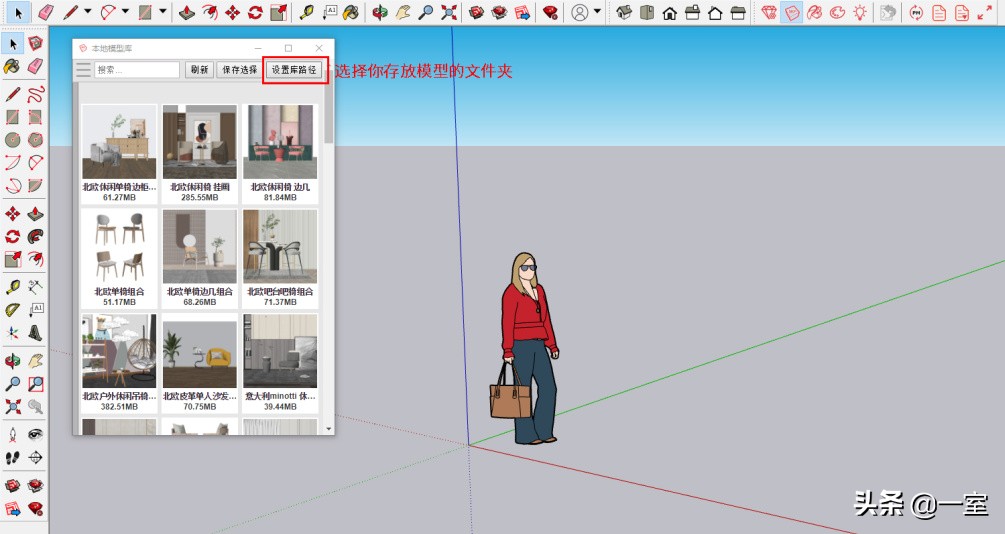The image size is (1005, 534).
Task: Click the red diamond plugin icon
Action: coord(768,13)
